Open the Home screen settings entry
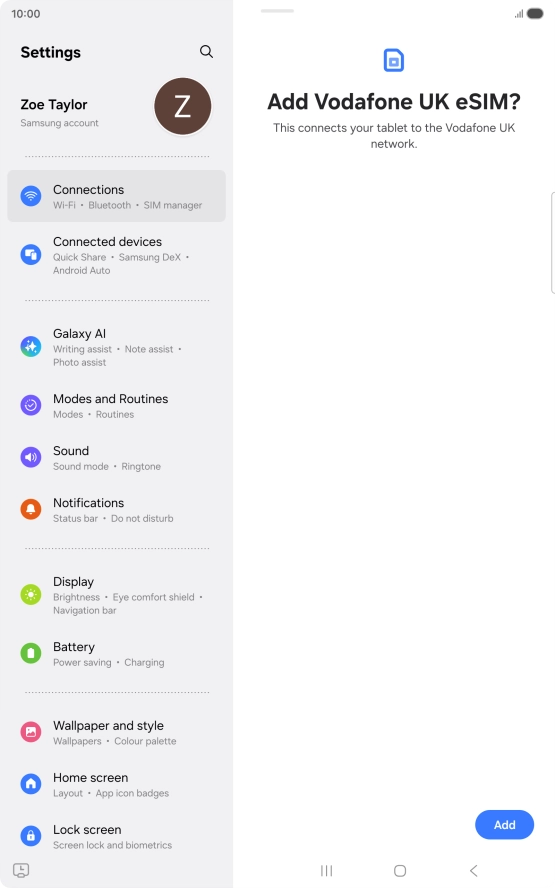The image size is (555, 888). (116, 784)
